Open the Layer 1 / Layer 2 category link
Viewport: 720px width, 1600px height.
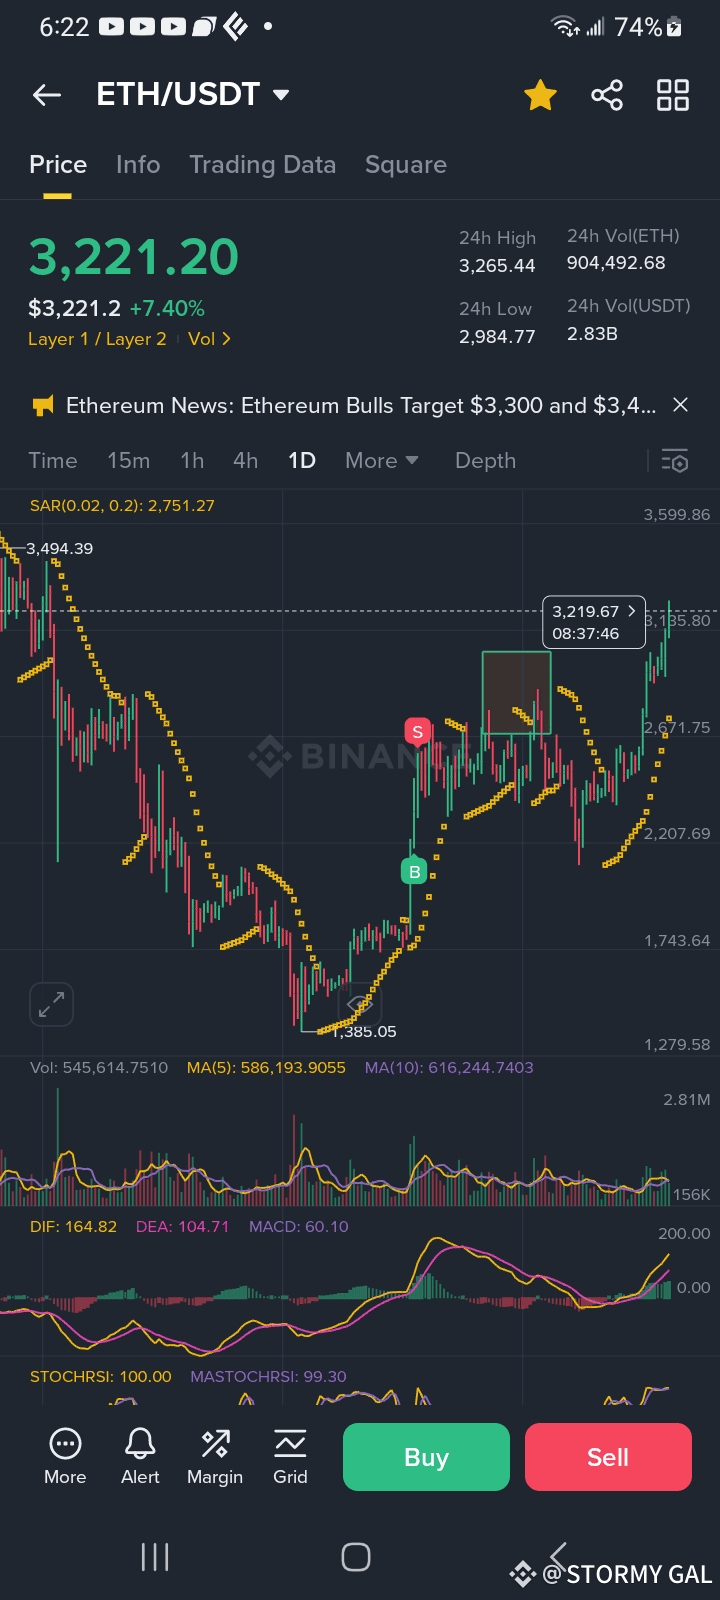(97, 339)
